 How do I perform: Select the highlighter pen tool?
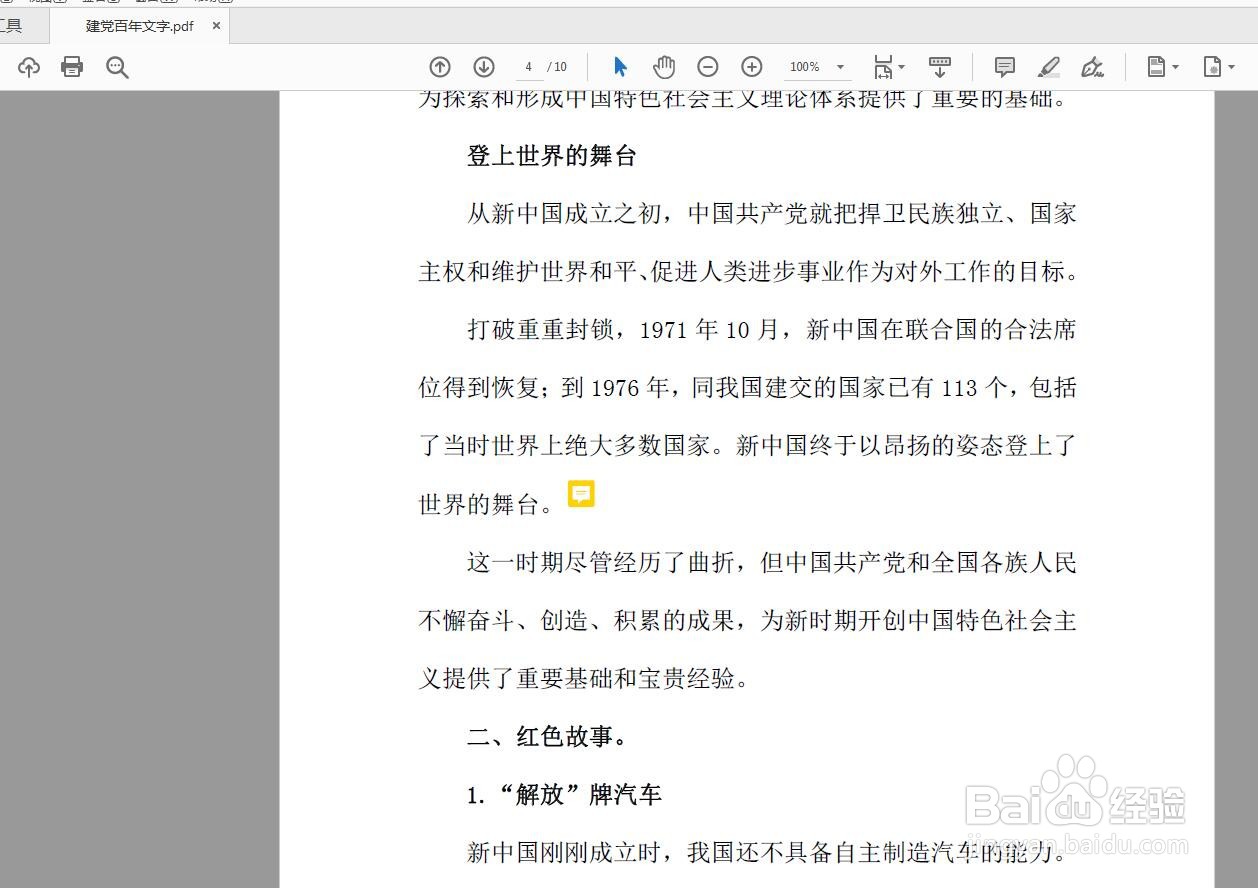click(x=1048, y=67)
